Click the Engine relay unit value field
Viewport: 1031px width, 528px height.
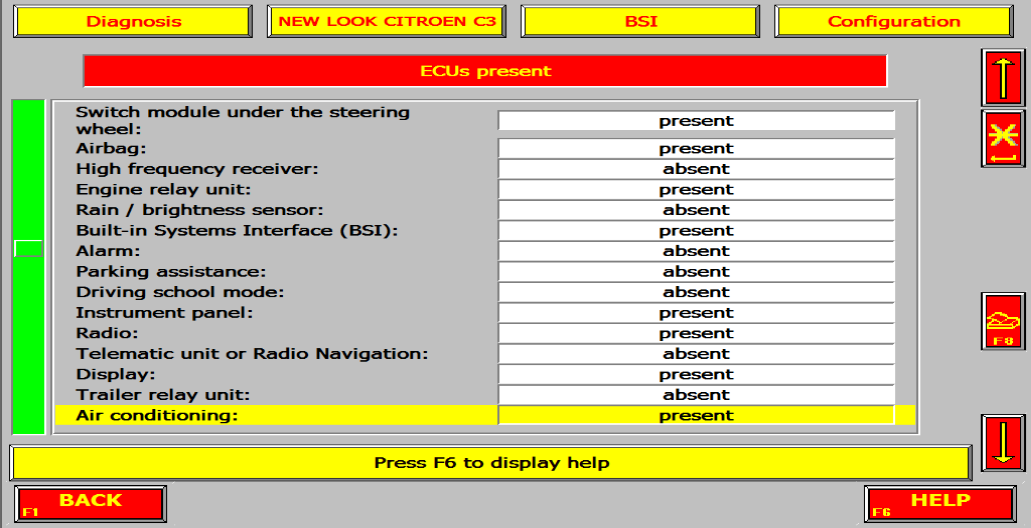[696, 189]
